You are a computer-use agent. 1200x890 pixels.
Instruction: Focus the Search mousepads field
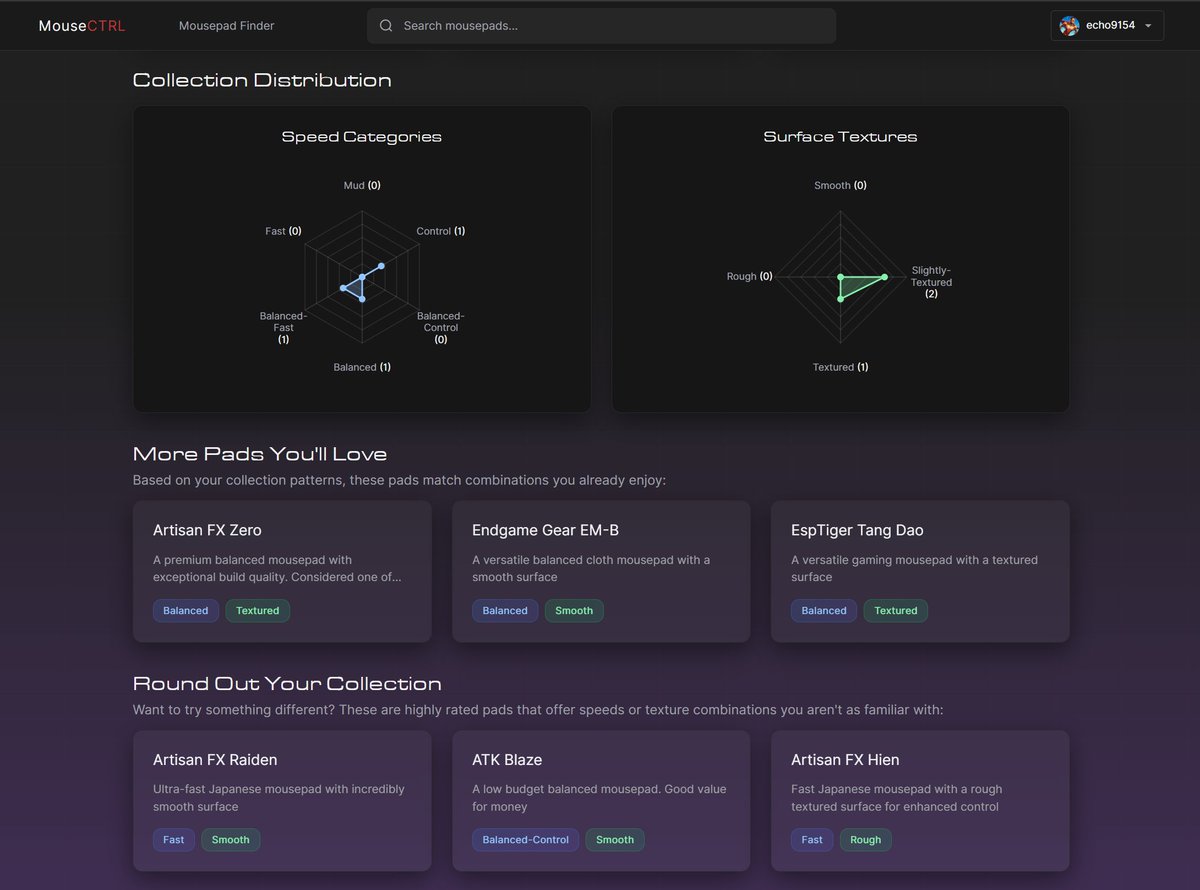[x=601, y=26]
